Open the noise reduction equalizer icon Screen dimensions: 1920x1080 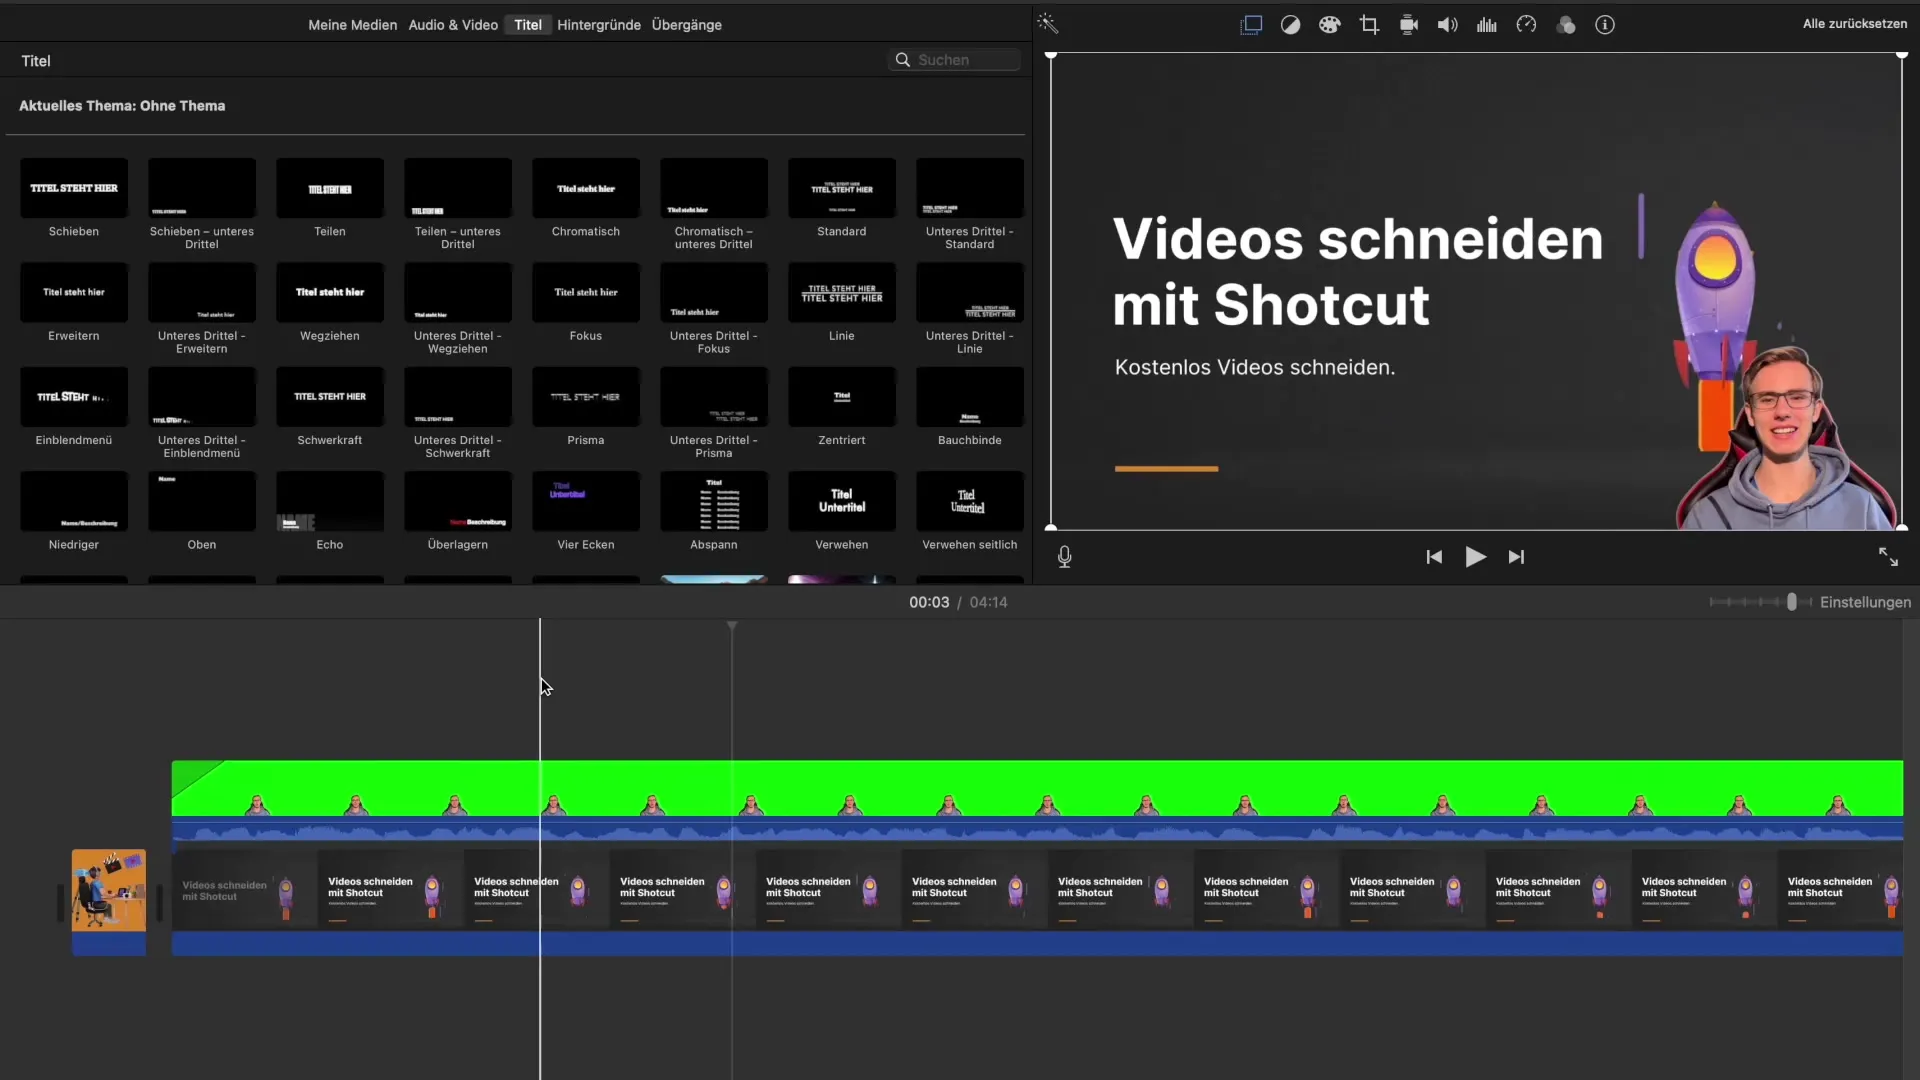[x=1487, y=25]
